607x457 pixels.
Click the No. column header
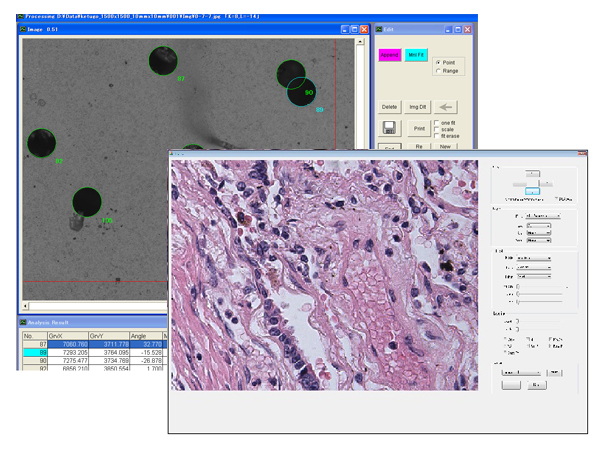click(35, 336)
